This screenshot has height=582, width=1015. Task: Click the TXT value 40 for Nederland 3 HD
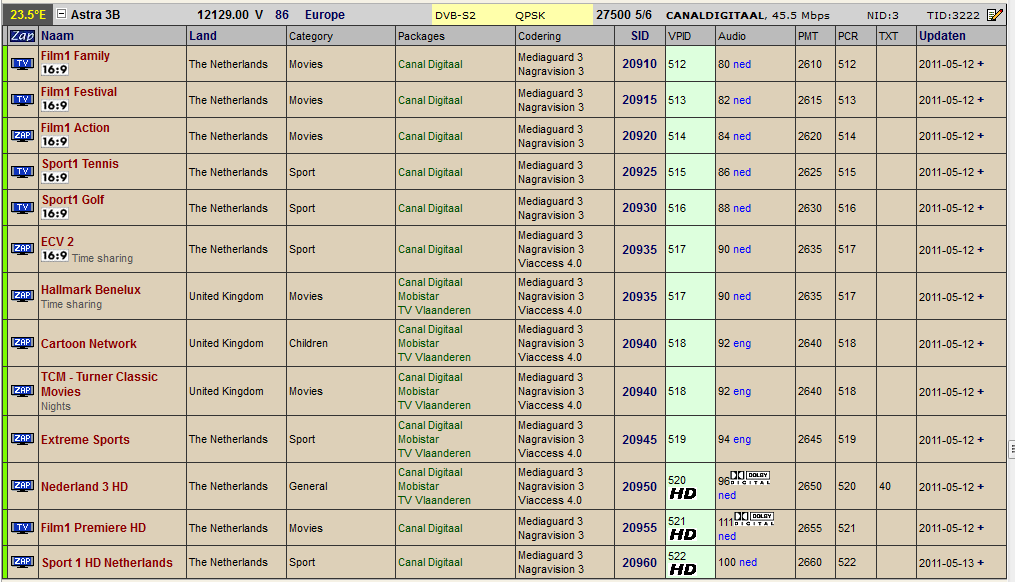click(884, 486)
